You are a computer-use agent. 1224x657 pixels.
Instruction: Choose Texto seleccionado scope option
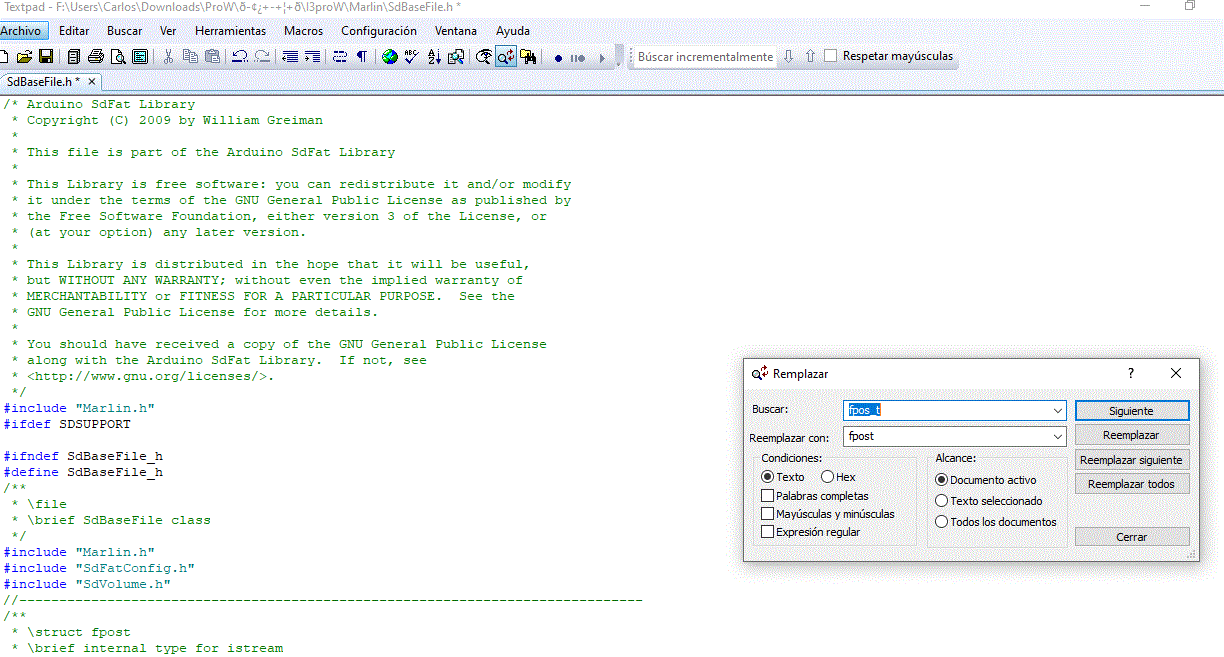click(x=941, y=501)
